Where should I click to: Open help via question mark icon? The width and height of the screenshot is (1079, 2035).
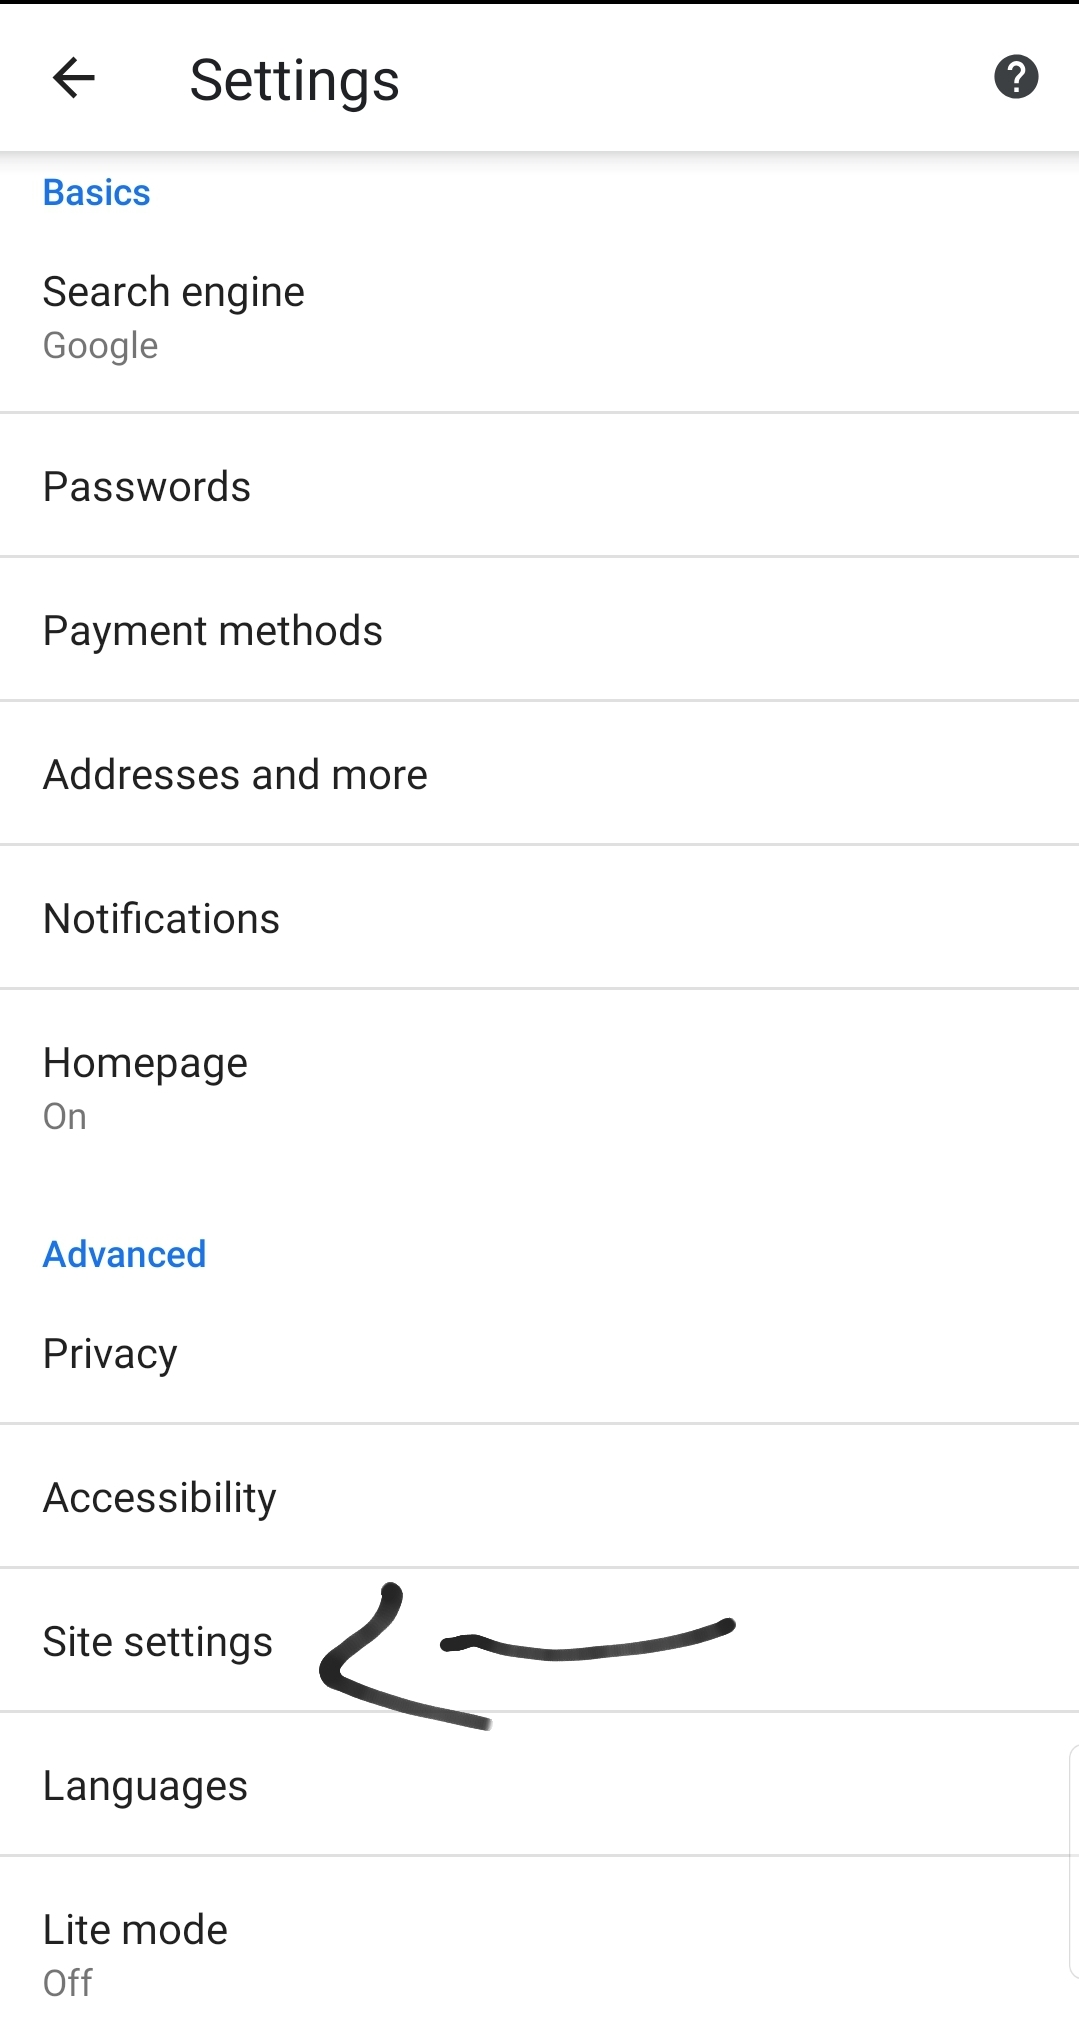[x=1016, y=77]
